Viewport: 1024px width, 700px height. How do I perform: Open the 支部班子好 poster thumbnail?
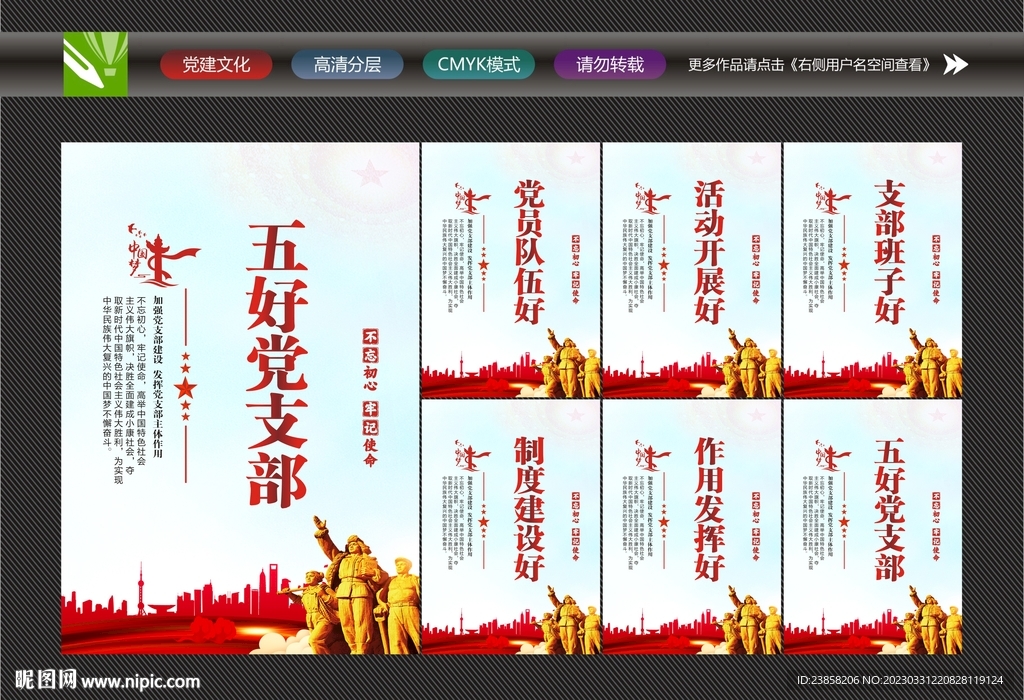pos(872,270)
